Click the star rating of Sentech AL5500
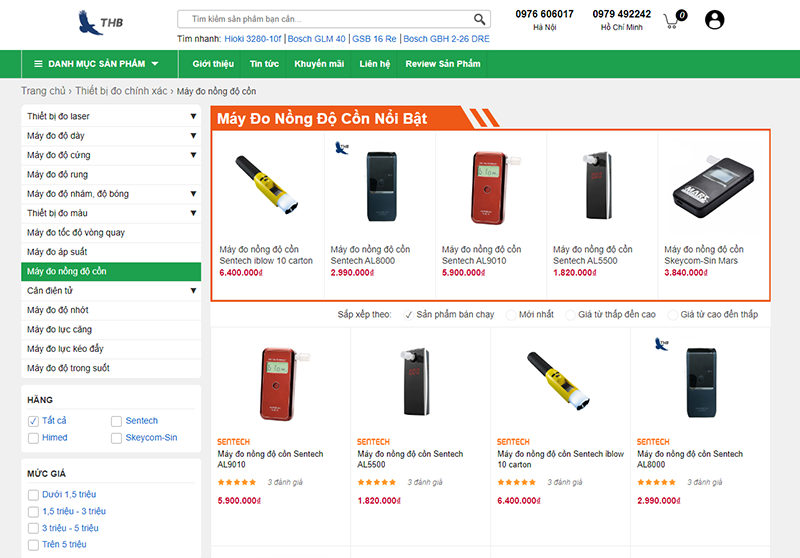This screenshot has width=800, height=558. 377,482
